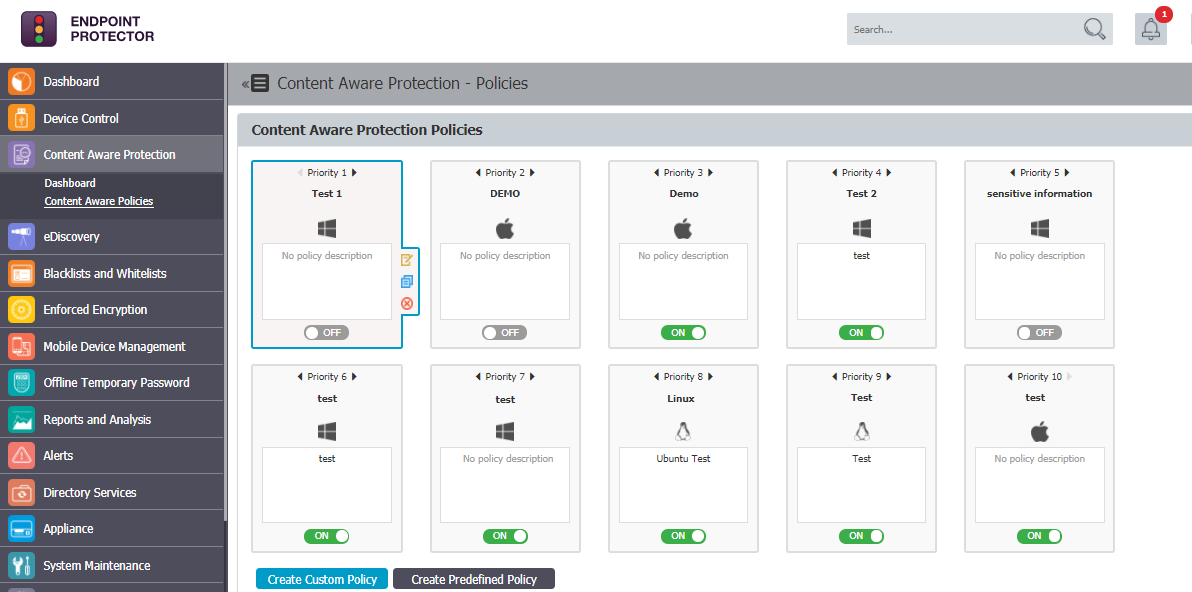This screenshot has height=592, width=1192.
Task: Collapse the sidebar using the menu icon
Action: coord(257,84)
